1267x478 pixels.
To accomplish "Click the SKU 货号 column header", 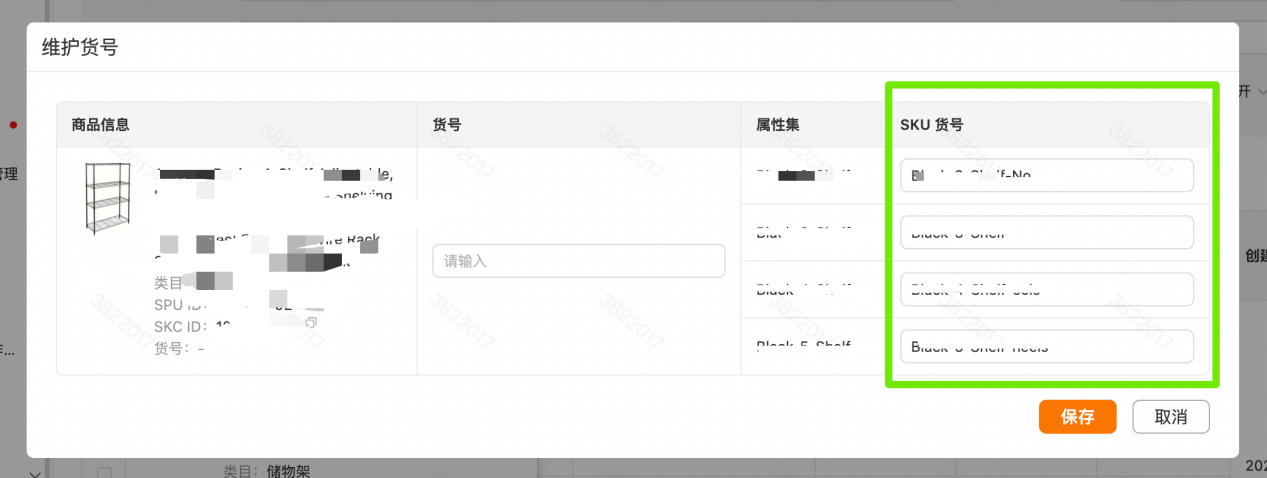I will pyautogui.click(x=932, y=125).
